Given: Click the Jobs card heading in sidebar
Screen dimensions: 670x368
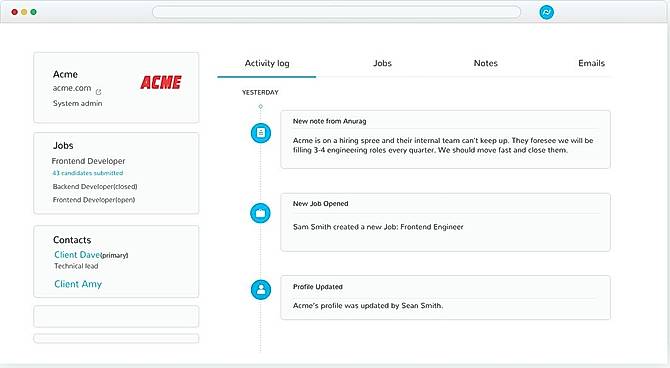Looking at the screenshot, I should tap(63, 146).
